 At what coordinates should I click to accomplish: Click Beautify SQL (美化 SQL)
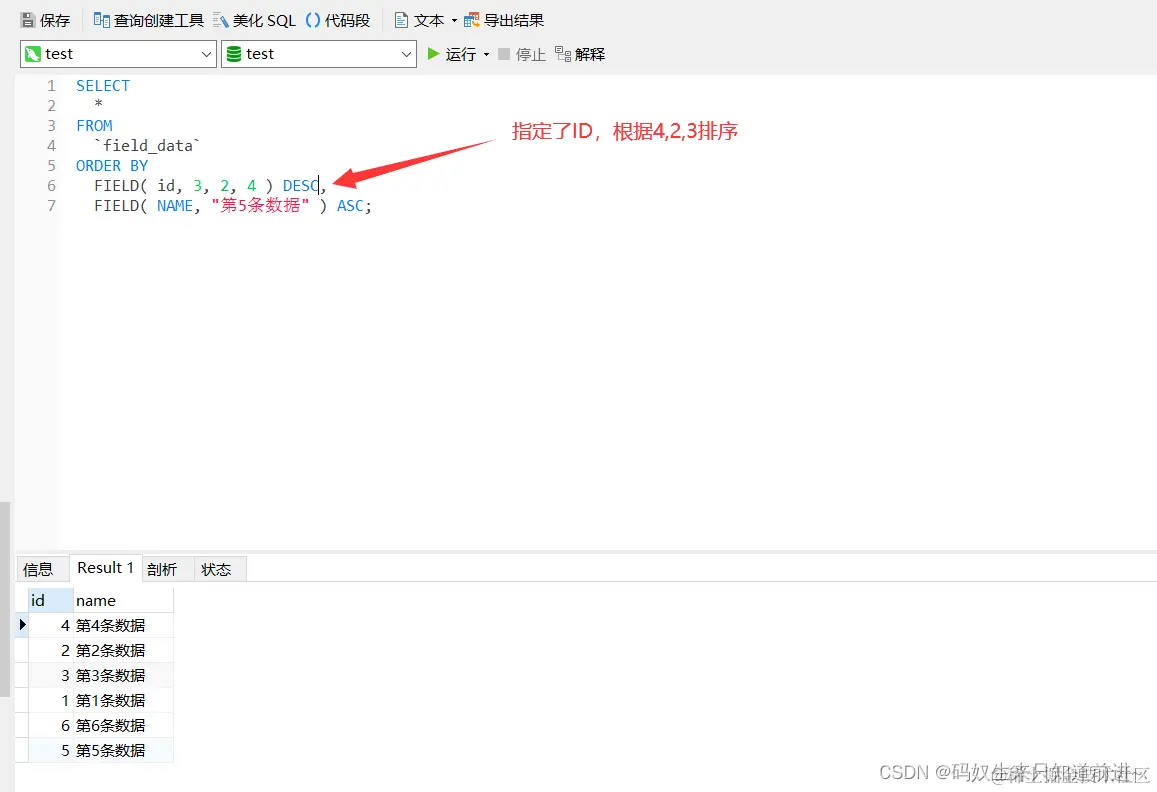tap(255, 20)
